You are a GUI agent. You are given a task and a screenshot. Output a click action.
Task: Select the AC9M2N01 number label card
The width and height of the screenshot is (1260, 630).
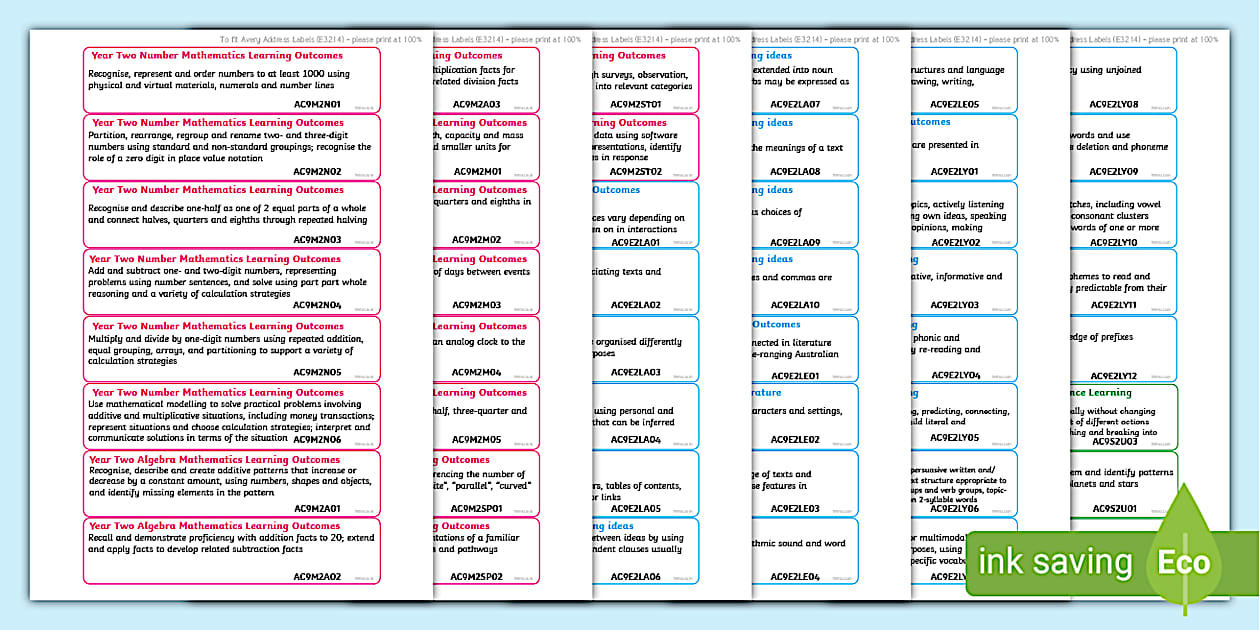pos(231,79)
